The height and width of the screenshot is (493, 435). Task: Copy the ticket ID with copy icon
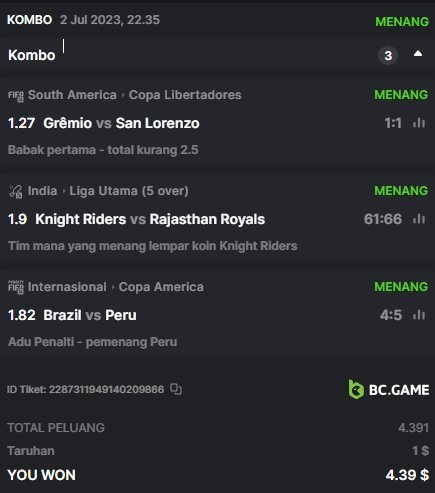pyautogui.click(x=176, y=389)
